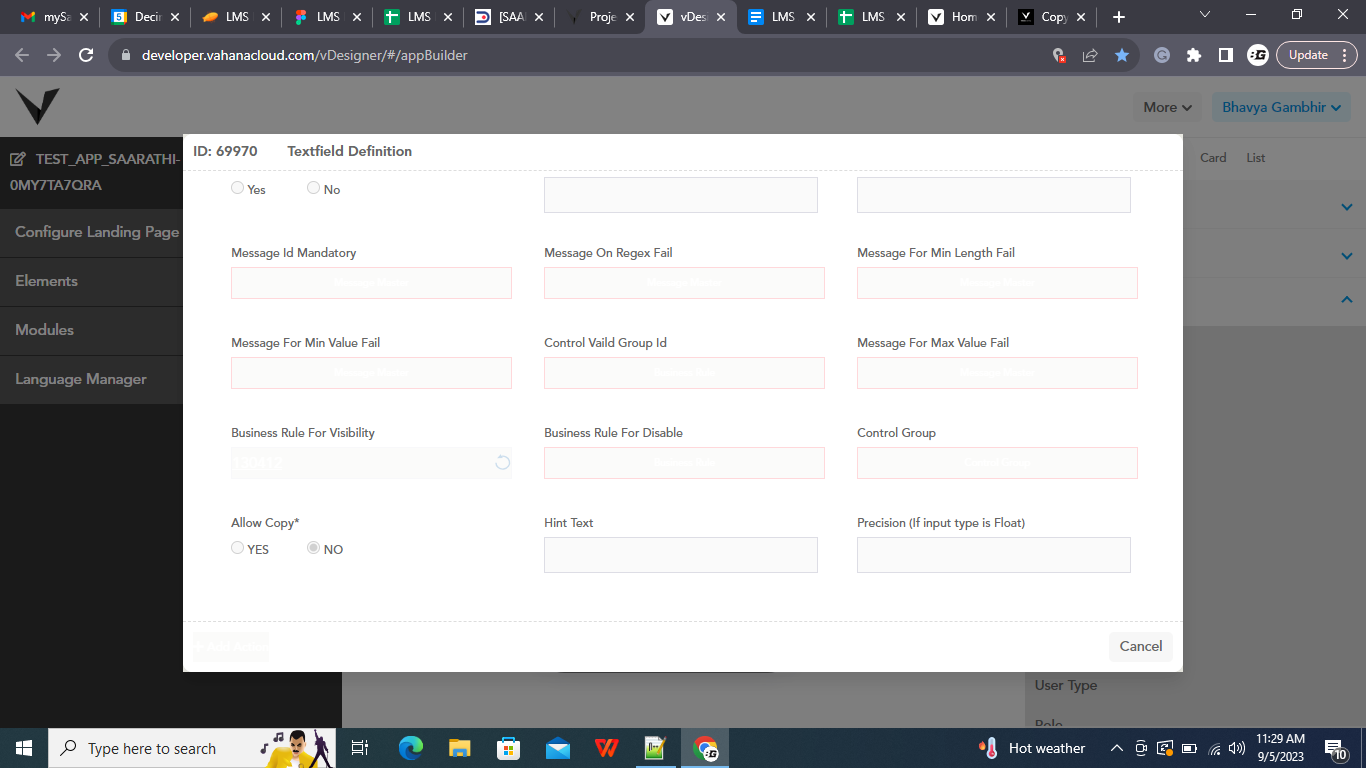This screenshot has height=768, width=1366.
Task: Open the Bhavya Gambhir user menu
Action: (x=1281, y=107)
